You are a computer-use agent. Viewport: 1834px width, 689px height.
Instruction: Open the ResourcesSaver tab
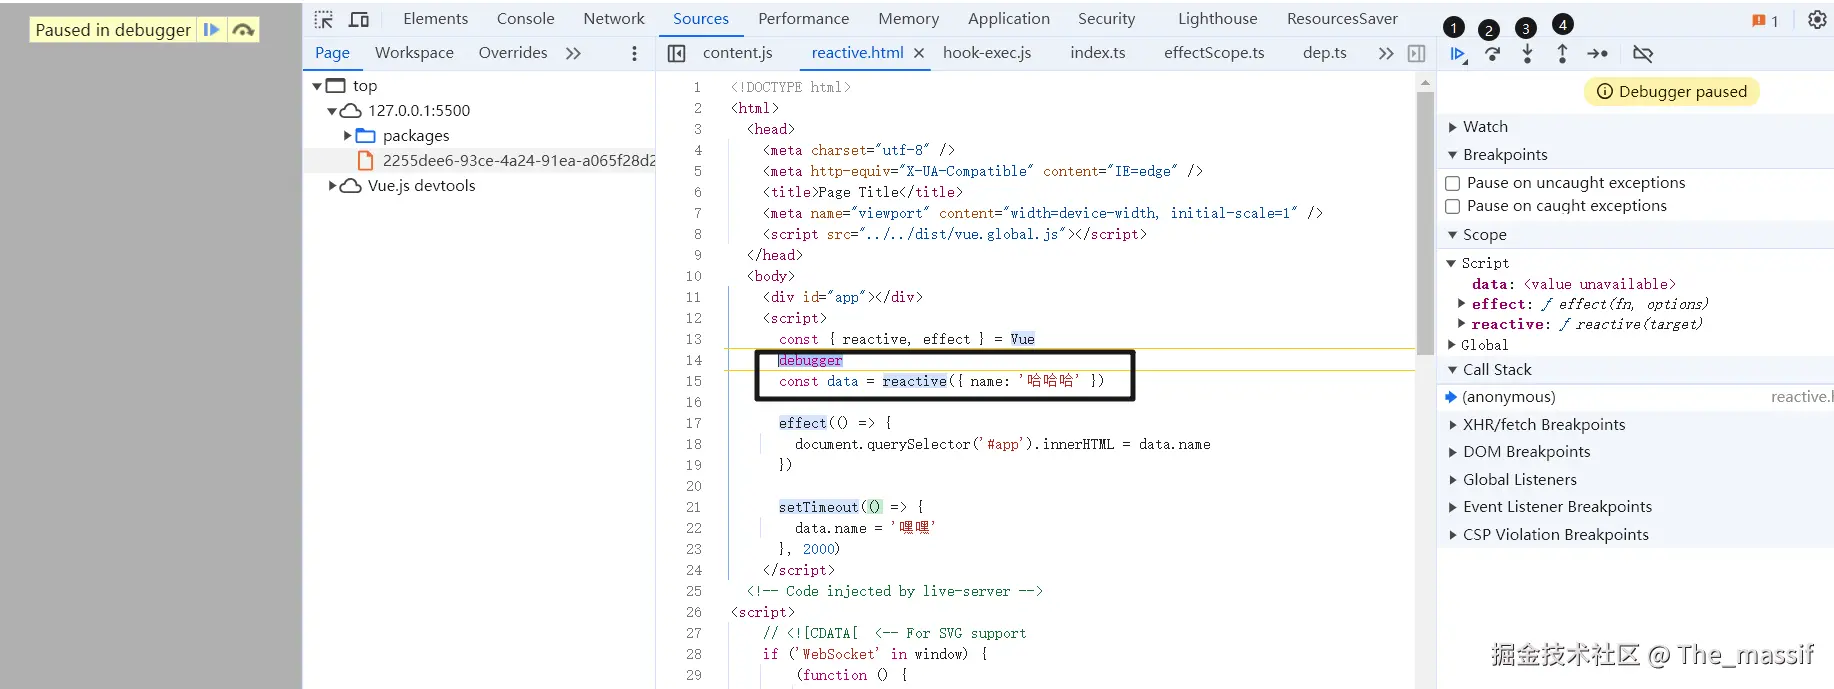pos(1342,19)
